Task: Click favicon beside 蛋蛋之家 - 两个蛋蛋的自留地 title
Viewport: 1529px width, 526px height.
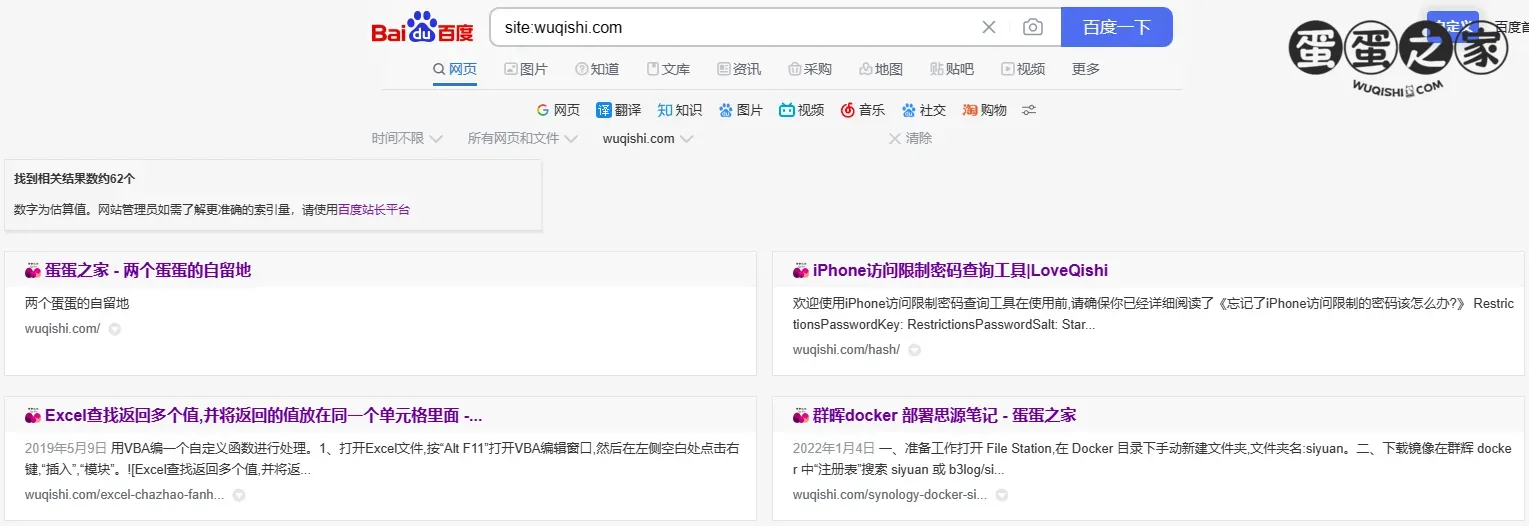Action: click(x=33, y=271)
